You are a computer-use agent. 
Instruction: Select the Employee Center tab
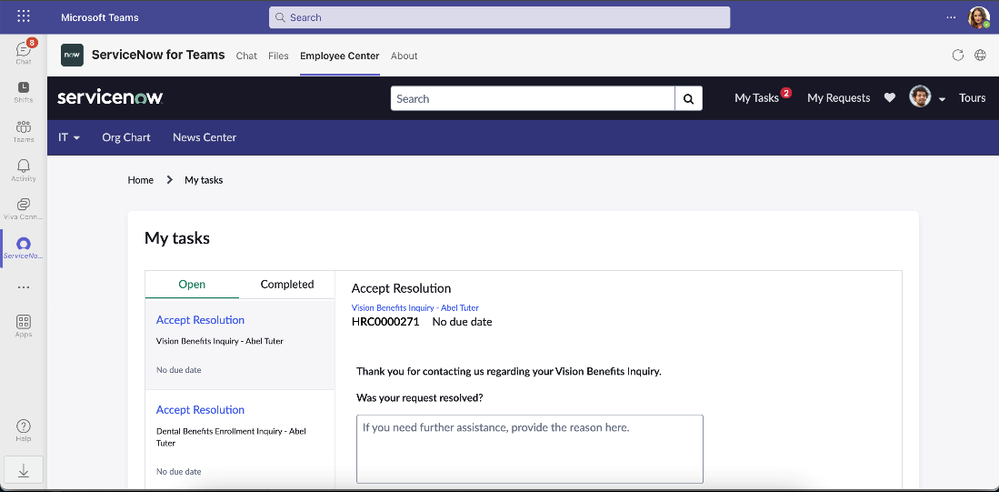click(x=340, y=55)
